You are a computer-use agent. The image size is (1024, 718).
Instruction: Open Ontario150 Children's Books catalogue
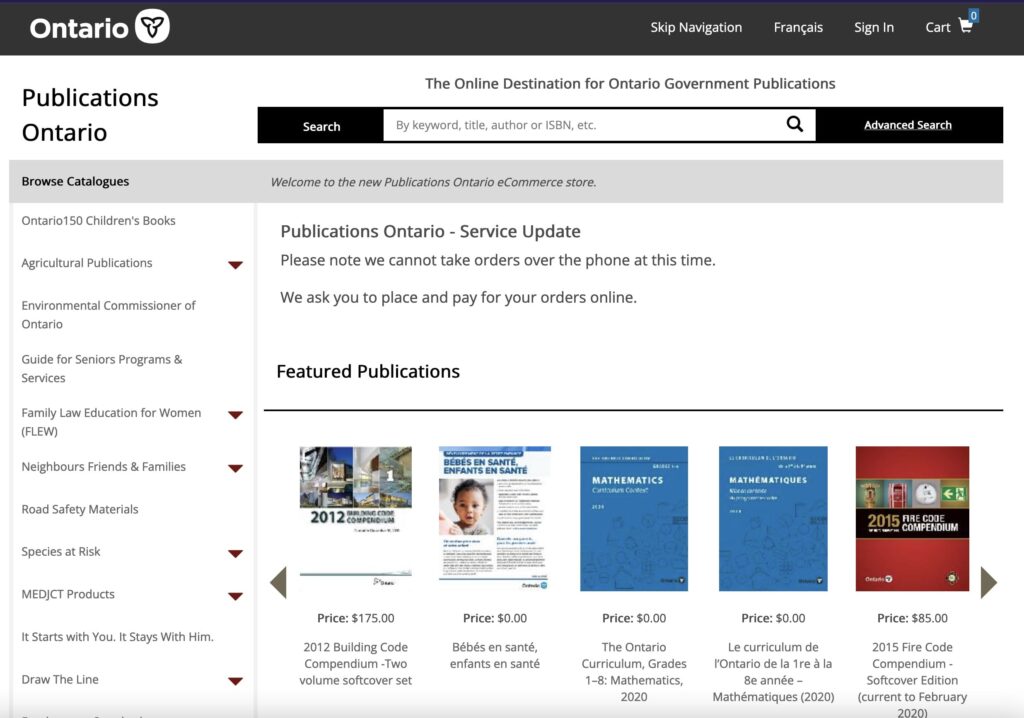99,221
